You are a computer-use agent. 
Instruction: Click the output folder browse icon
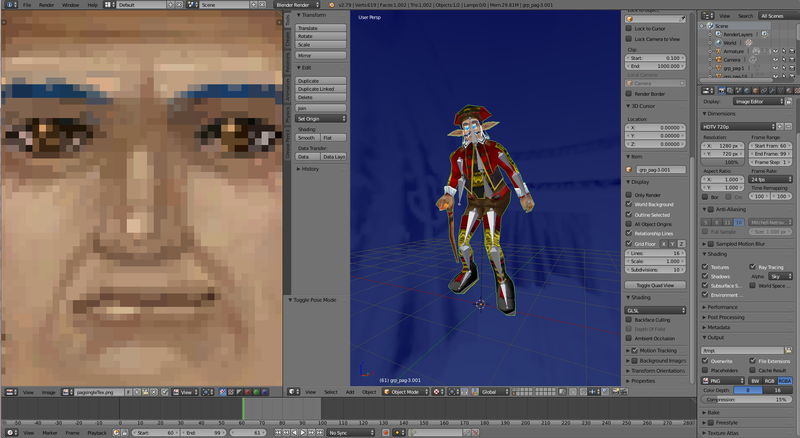pyautogui.click(x=788, y=351)
